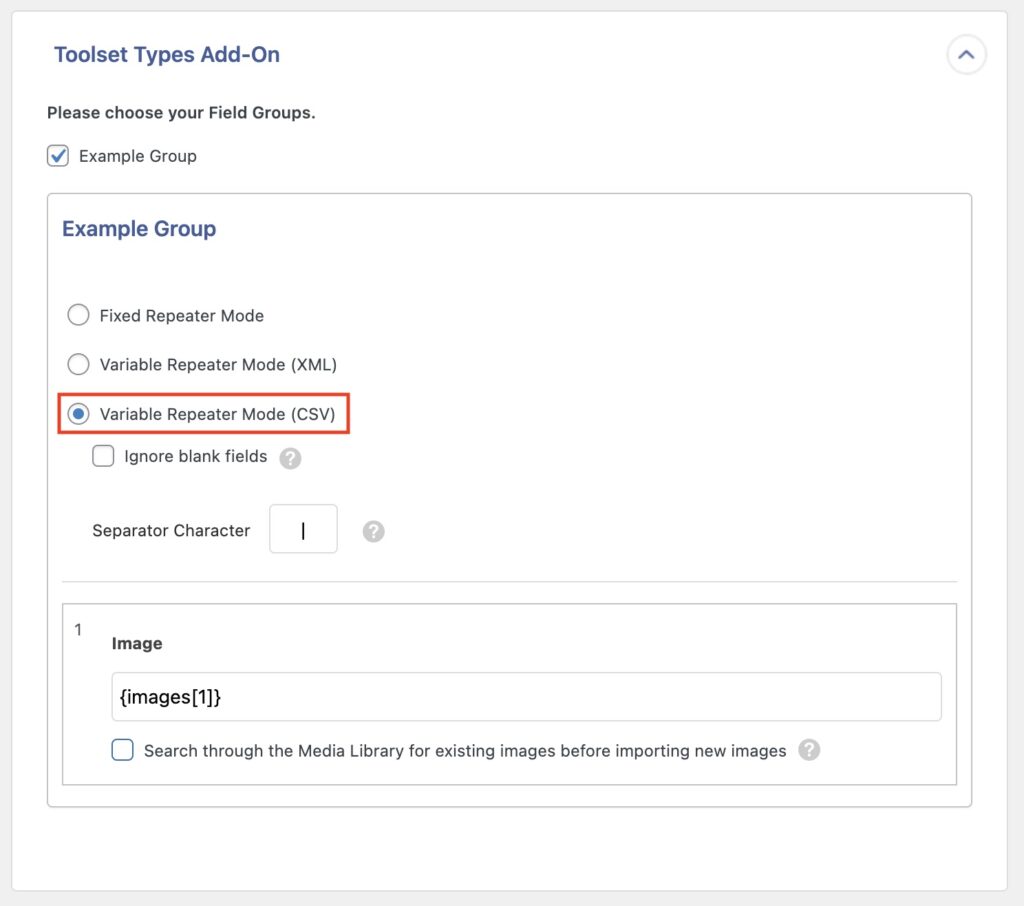The width and height of the screenshot is (1024, 906).
Task: Click the Toolset Types Add-On heading
Action: click(167, 55)
